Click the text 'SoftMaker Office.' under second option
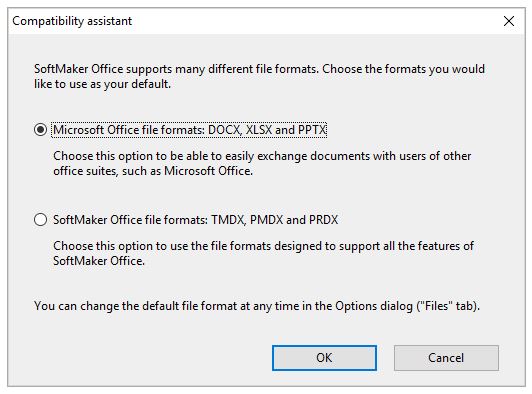The width and height of the screenshot is (532, 394). (x=99, y=261)
